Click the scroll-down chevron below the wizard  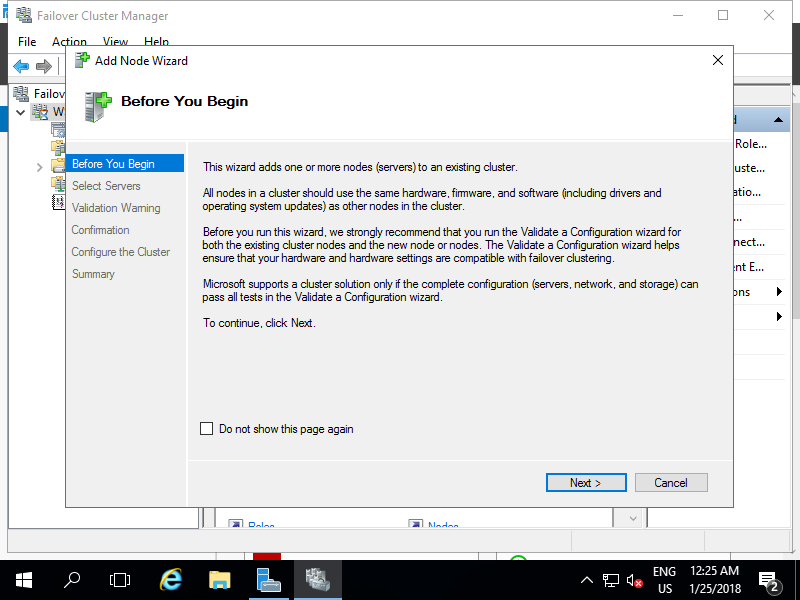tap(633, 518)
